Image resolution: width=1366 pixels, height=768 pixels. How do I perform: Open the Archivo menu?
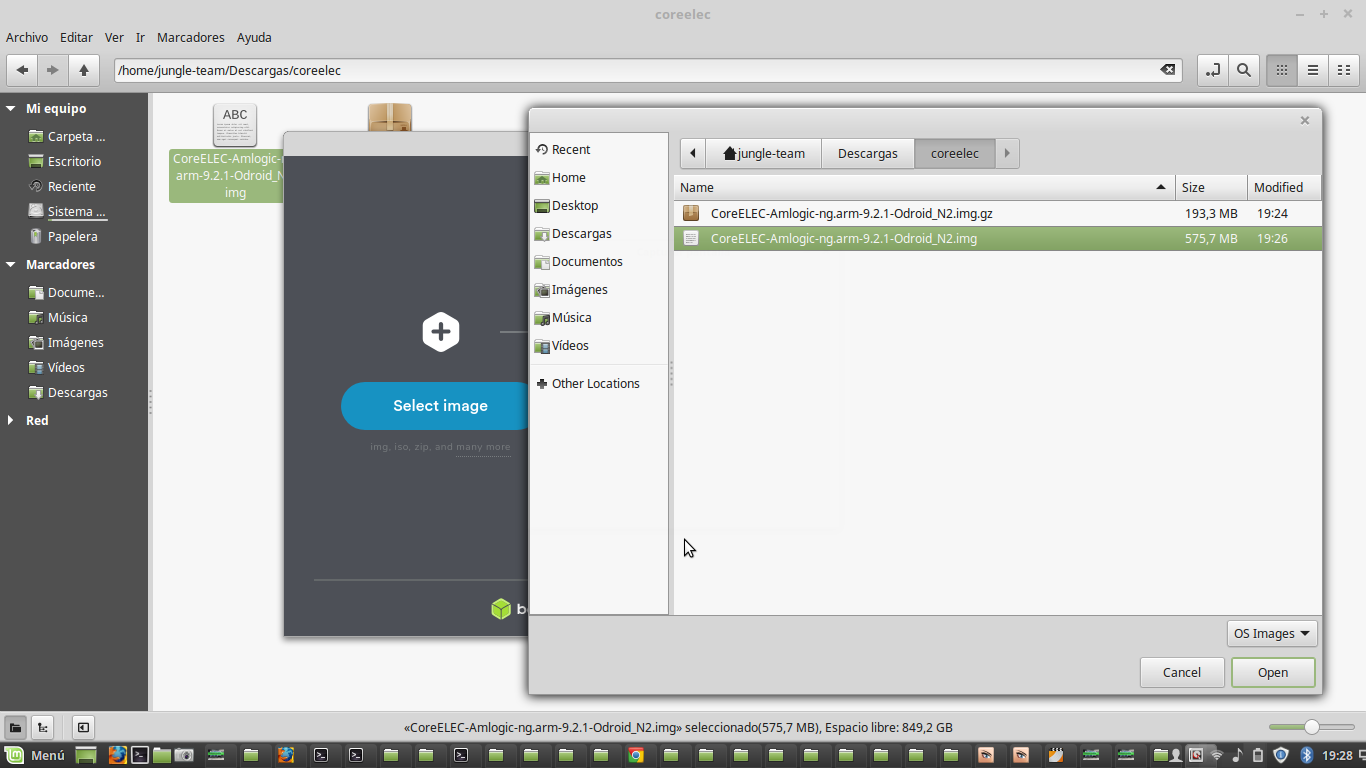click(x=27, y=37)
